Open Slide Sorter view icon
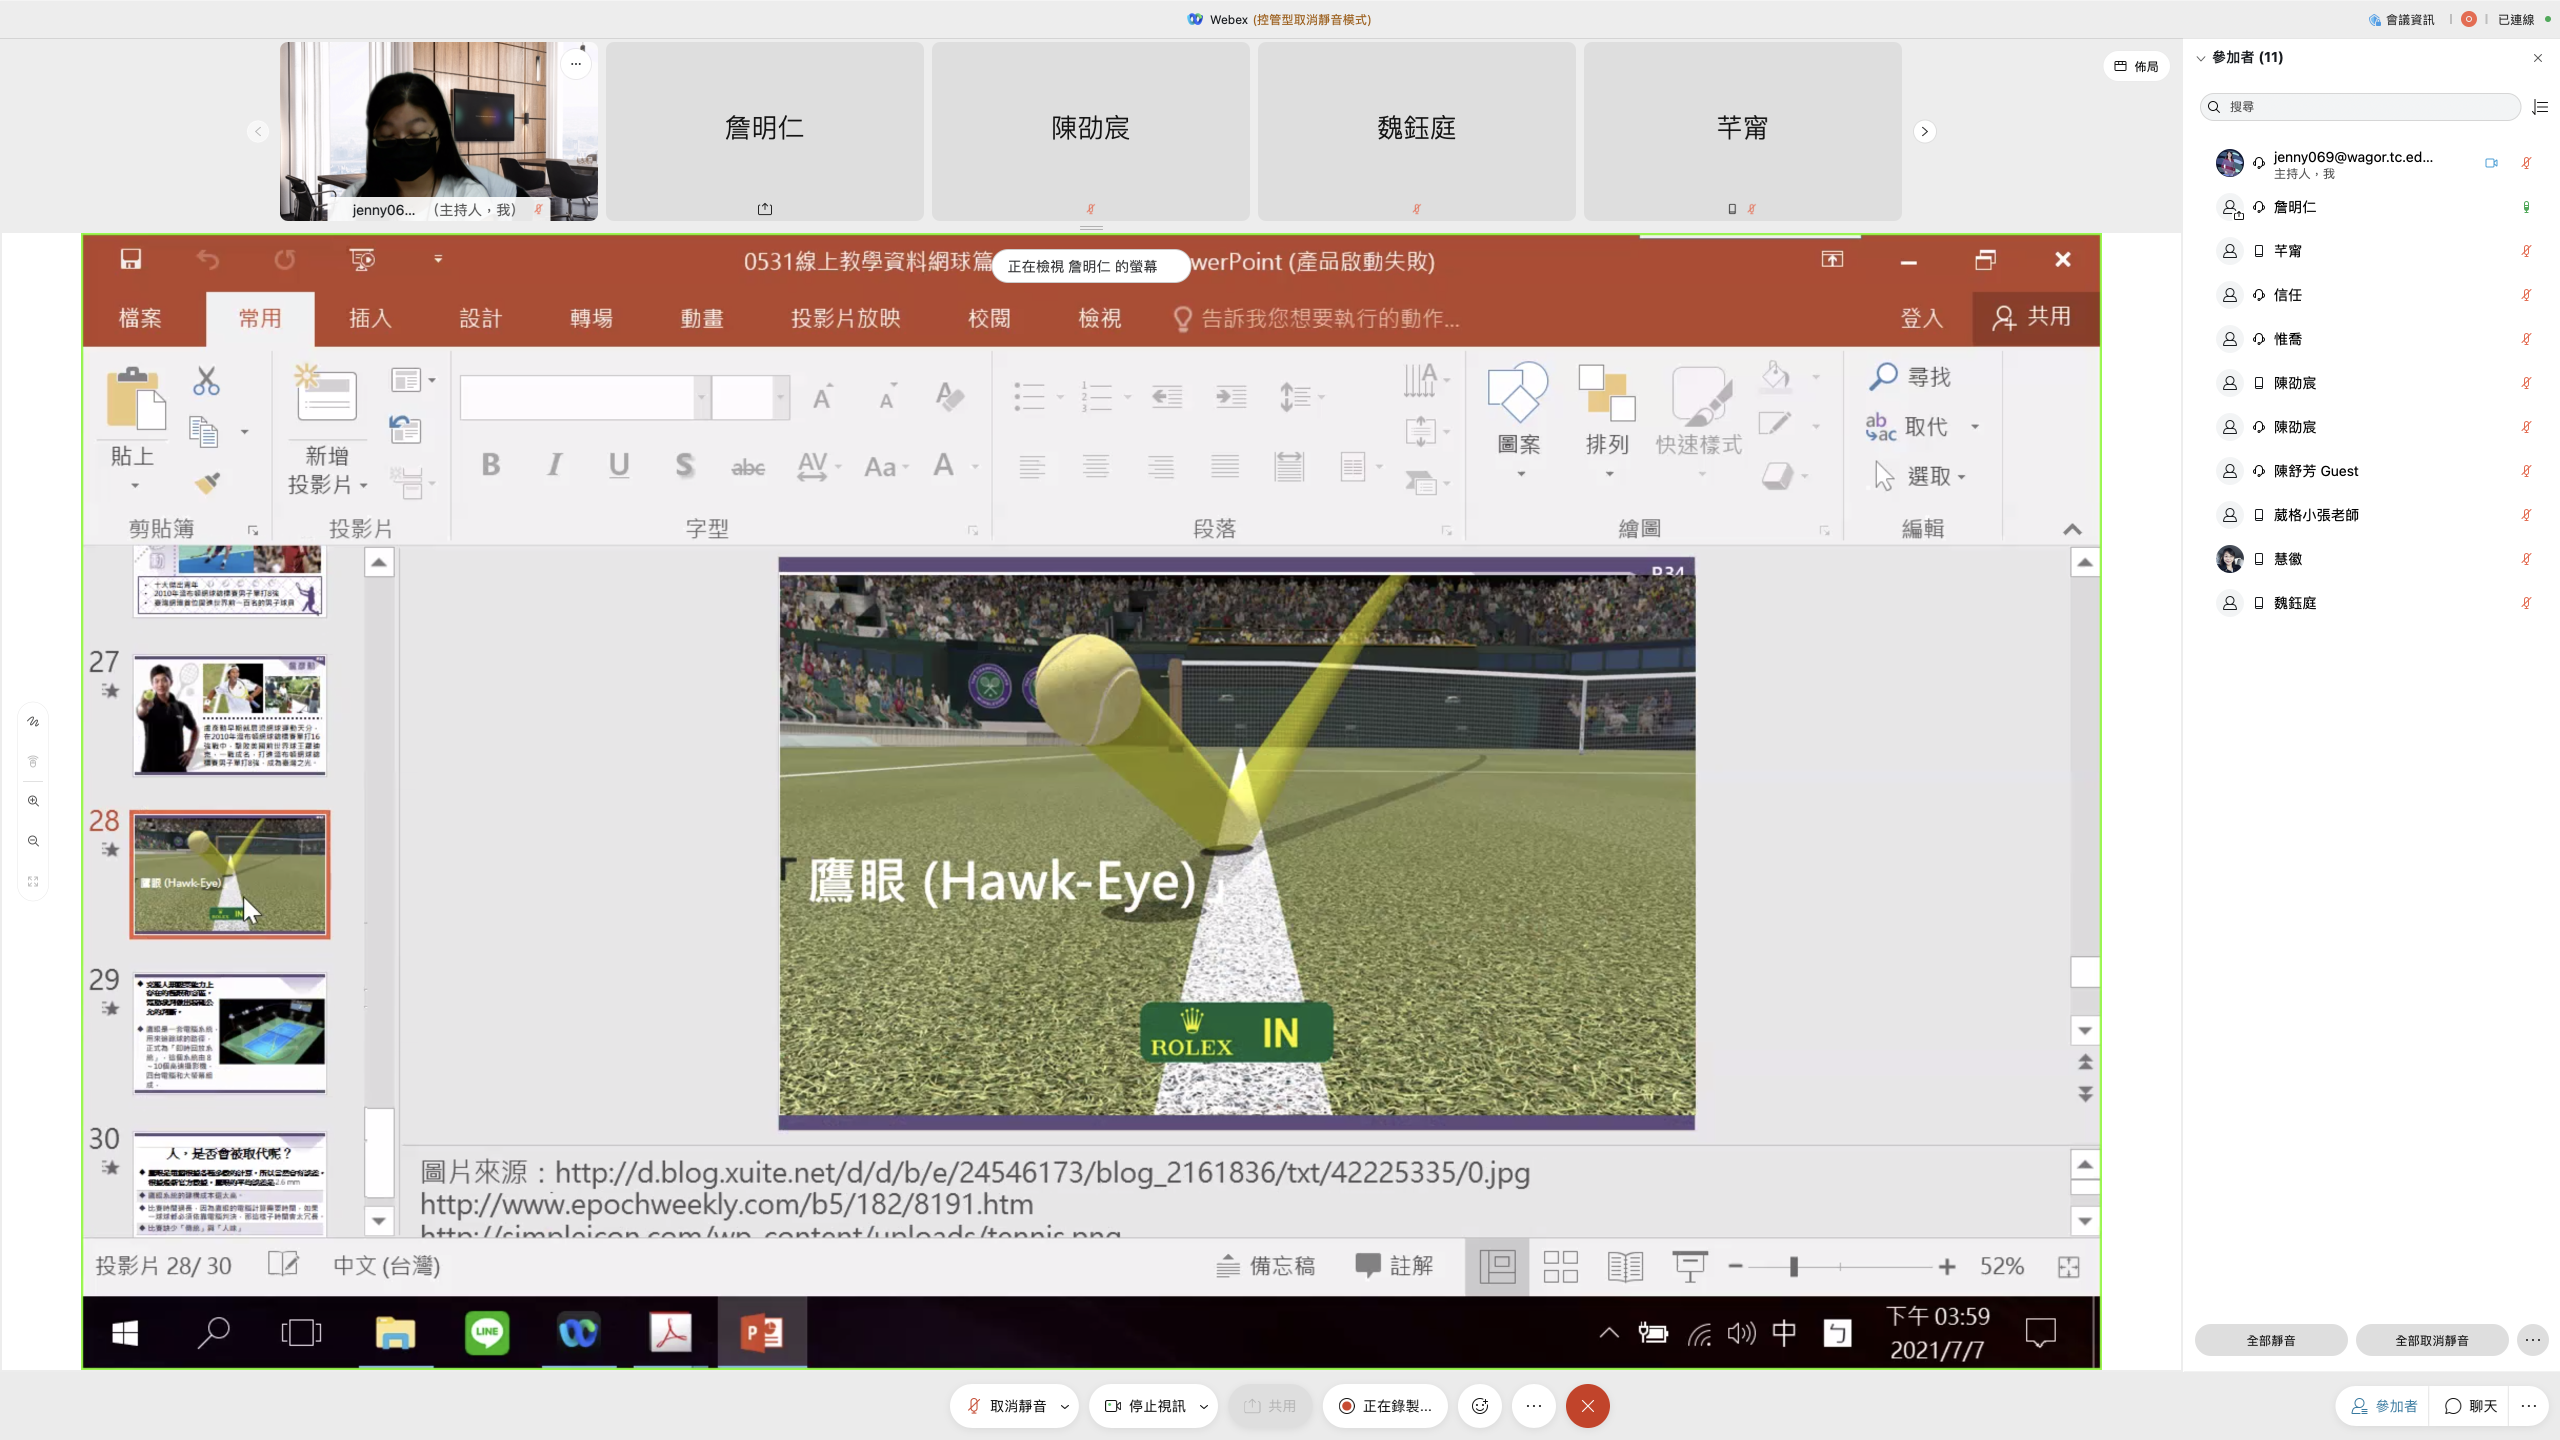 coord(1560,1266)
